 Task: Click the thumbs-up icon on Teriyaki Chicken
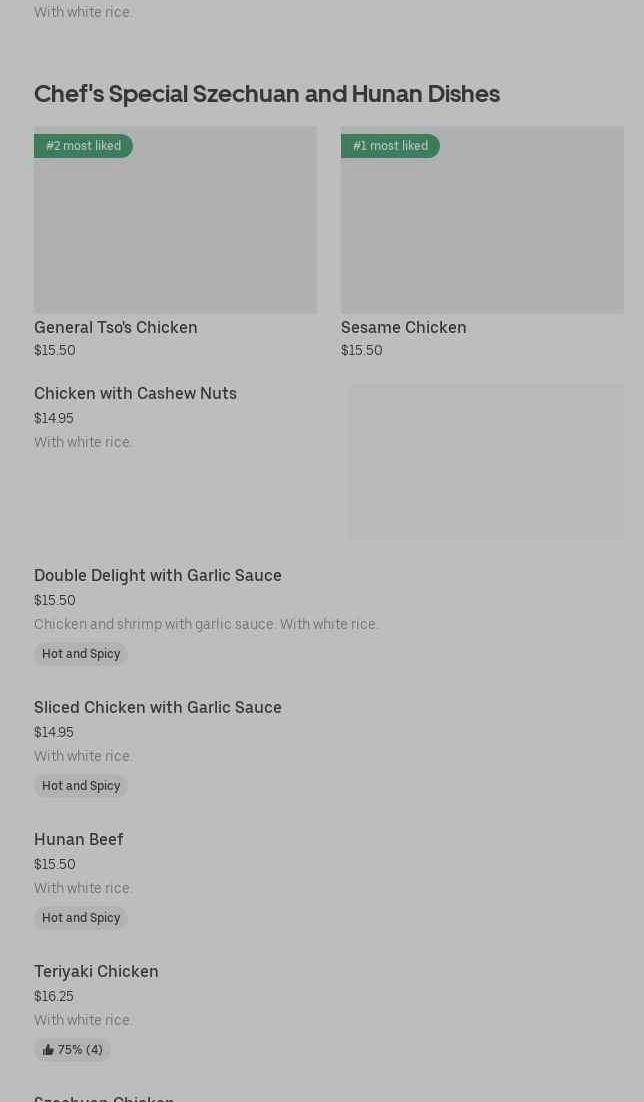click(48, 1050)
